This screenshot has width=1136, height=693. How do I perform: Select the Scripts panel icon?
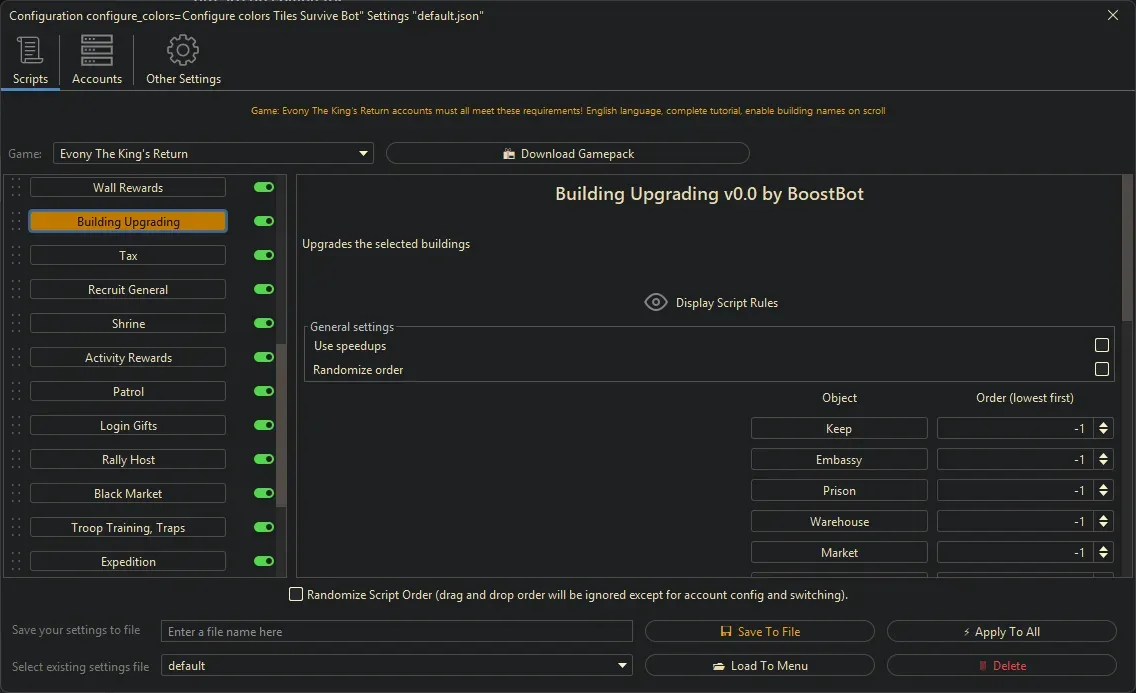[x=30, y=49]
